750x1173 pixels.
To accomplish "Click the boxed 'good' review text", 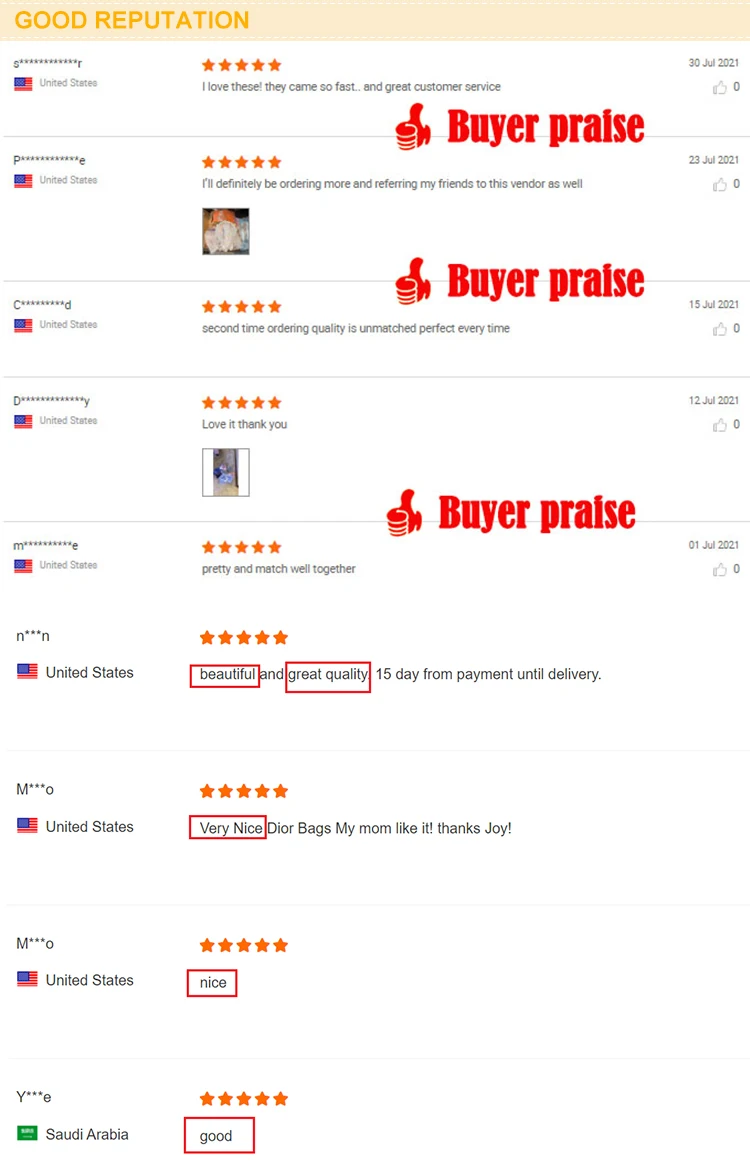I will tap(219, 1136).
